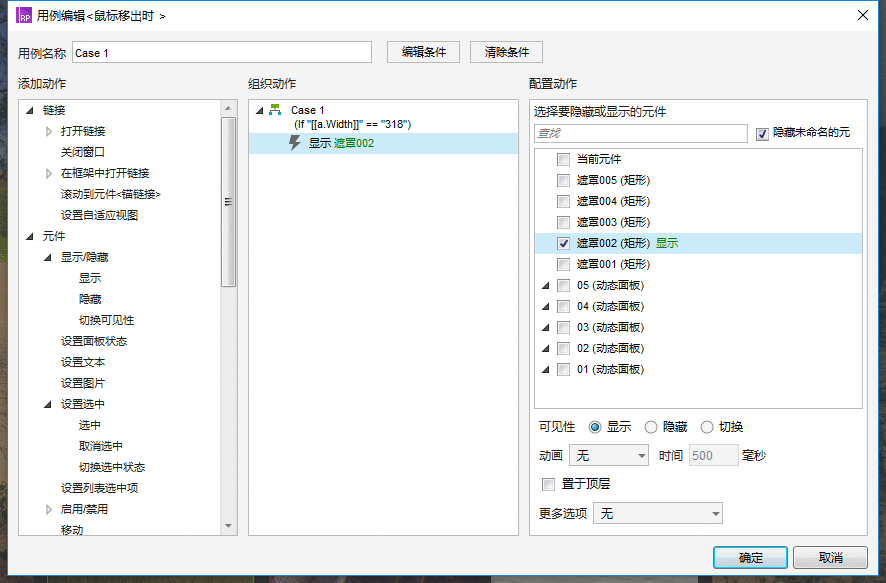Open the 动画 dropdown
Screen dimensions: 886x583
(609, 455)
